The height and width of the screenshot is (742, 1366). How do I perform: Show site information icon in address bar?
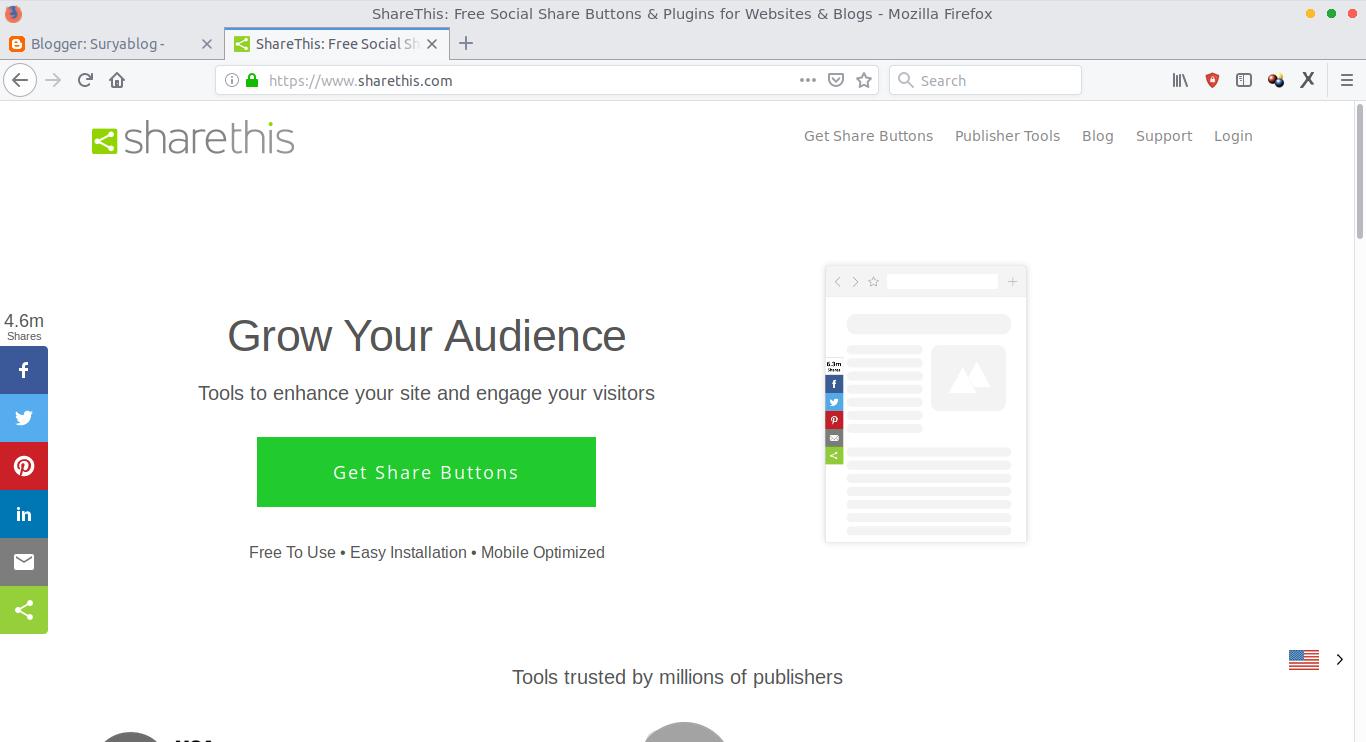(x=231, y=80)
